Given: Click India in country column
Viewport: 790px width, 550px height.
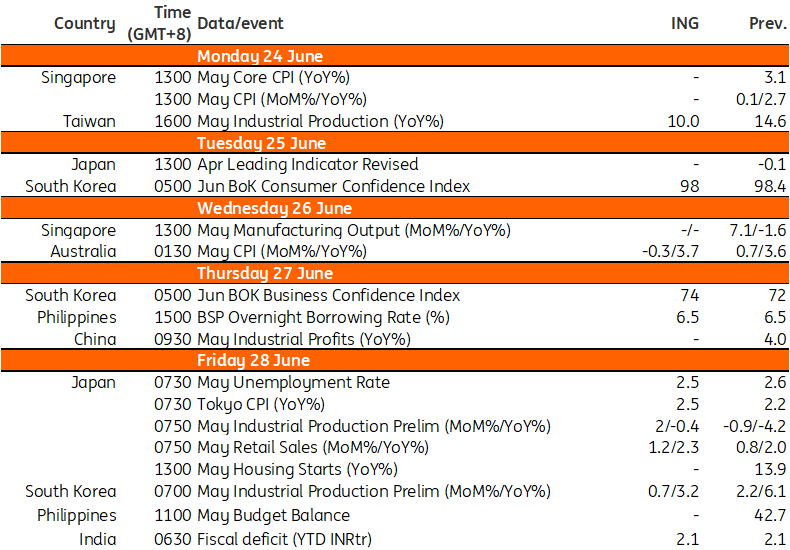Looking at the screenshot, I should point(98,539).
